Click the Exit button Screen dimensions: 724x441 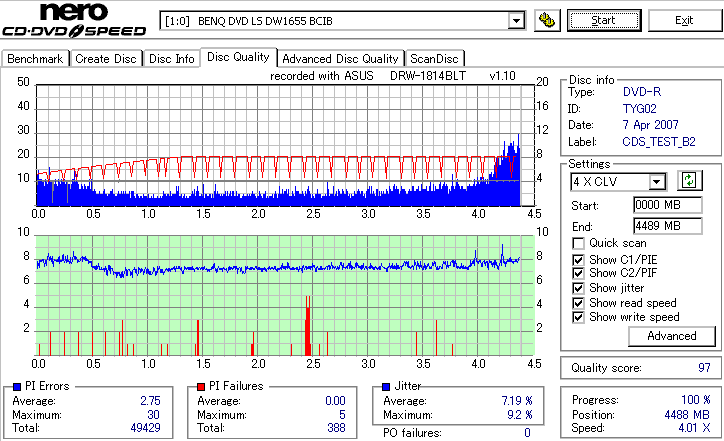(x=684, y=20)
